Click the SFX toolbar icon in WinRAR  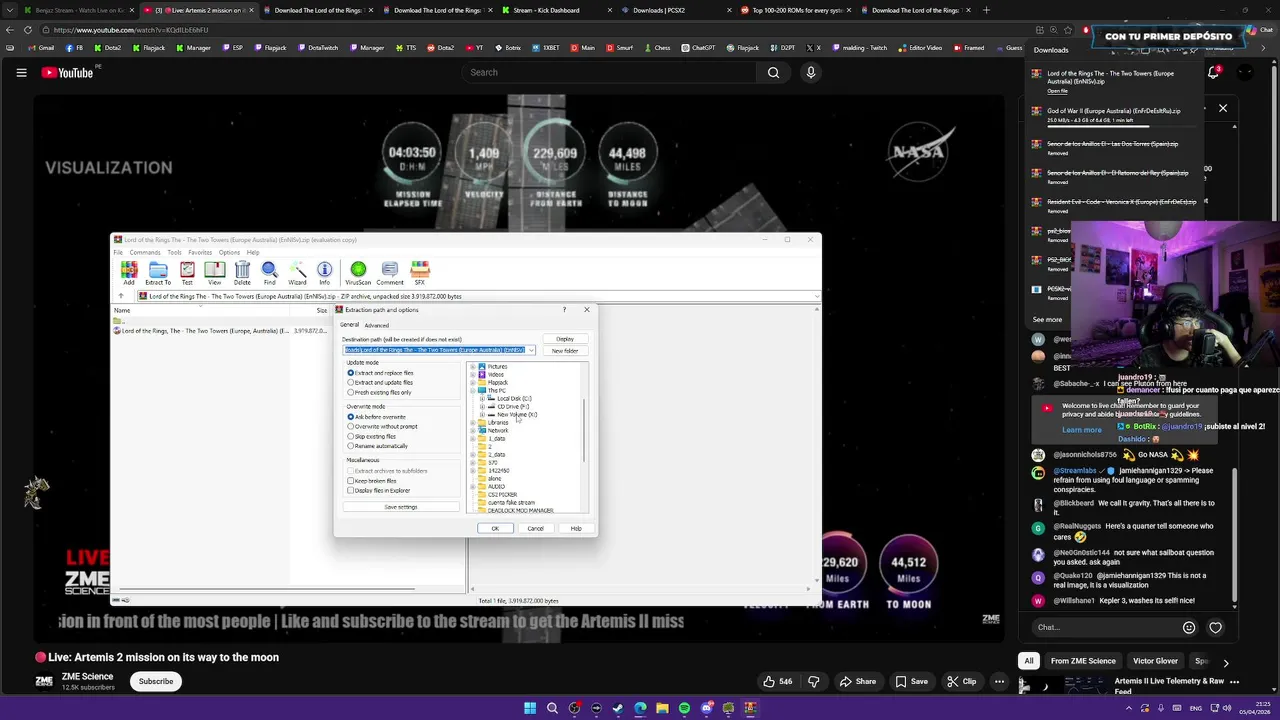coord(420,272)
